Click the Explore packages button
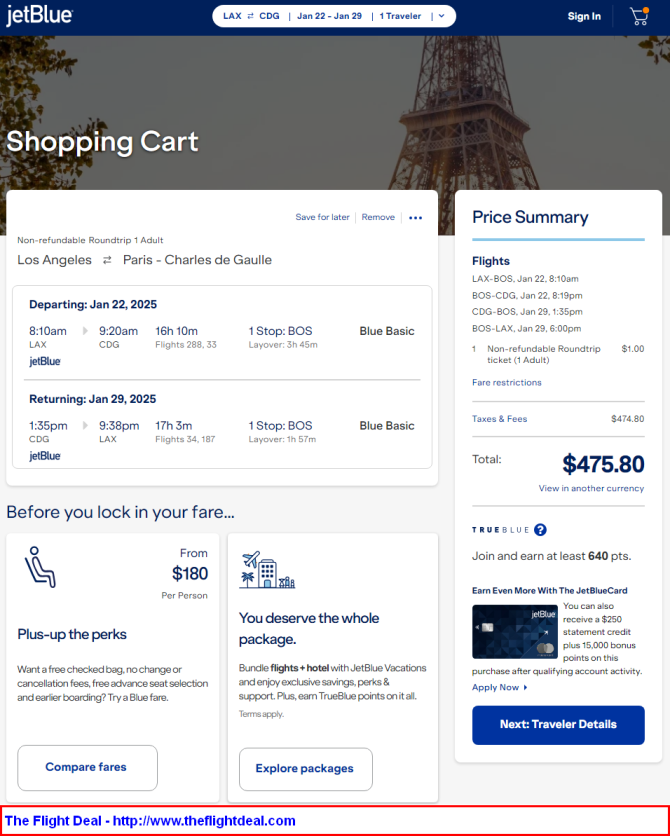The height and width of the screenshot is (836, 670). point(305,769)
